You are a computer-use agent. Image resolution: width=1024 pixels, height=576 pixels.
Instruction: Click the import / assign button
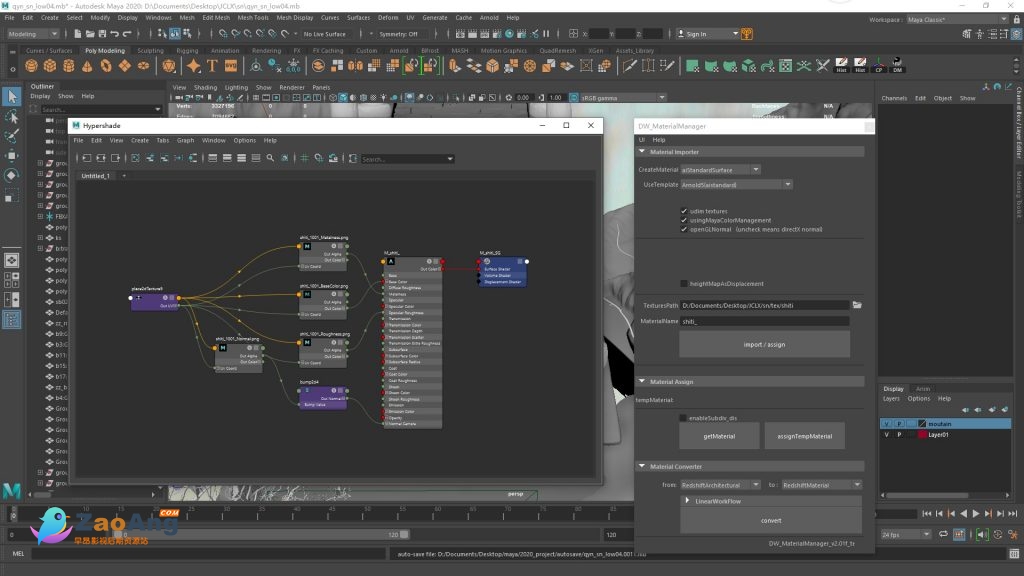(x=765, y=344)
